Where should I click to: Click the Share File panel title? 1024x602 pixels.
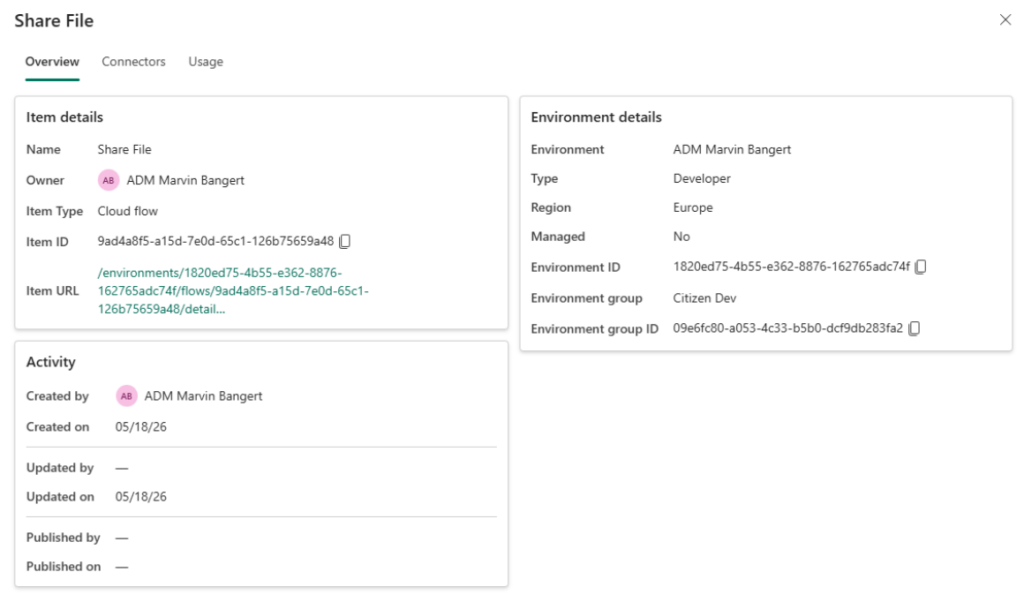54,21
